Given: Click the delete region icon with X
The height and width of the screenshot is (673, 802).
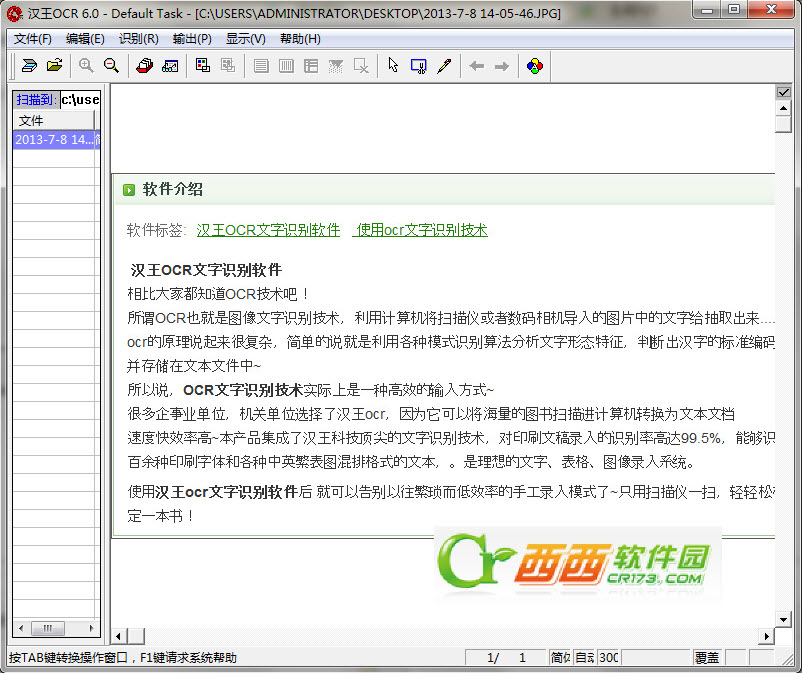Looking at the screenshot, I should pyautogui.click(x=361, y=65).
